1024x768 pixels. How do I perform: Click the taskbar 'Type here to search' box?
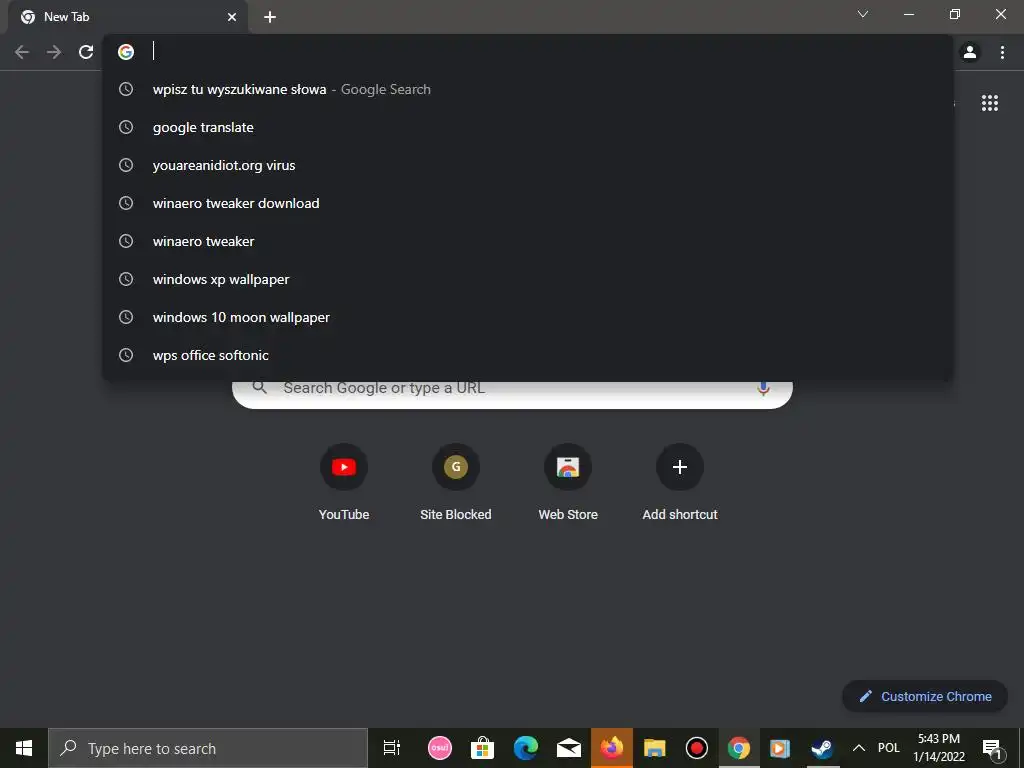208,748
